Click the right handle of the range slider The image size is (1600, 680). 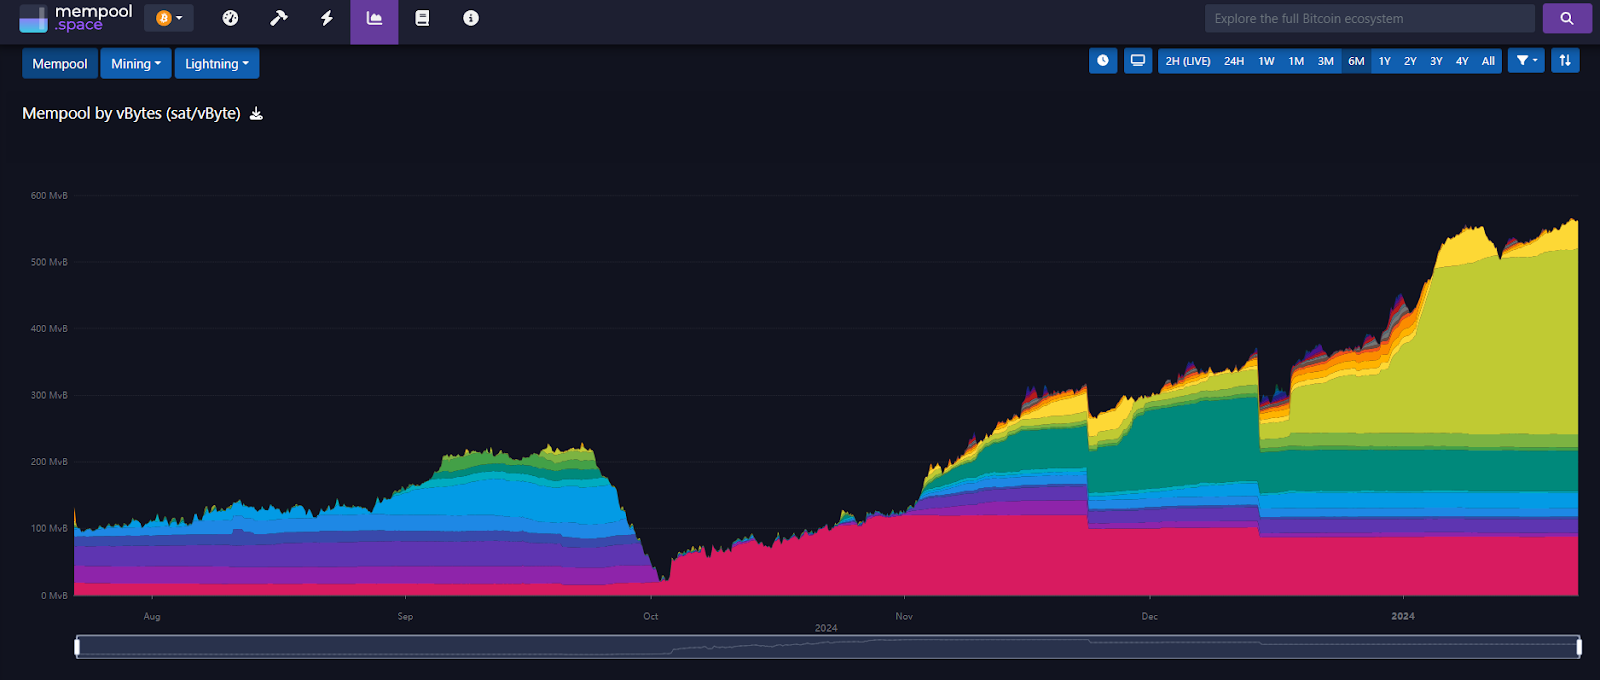1579,647
